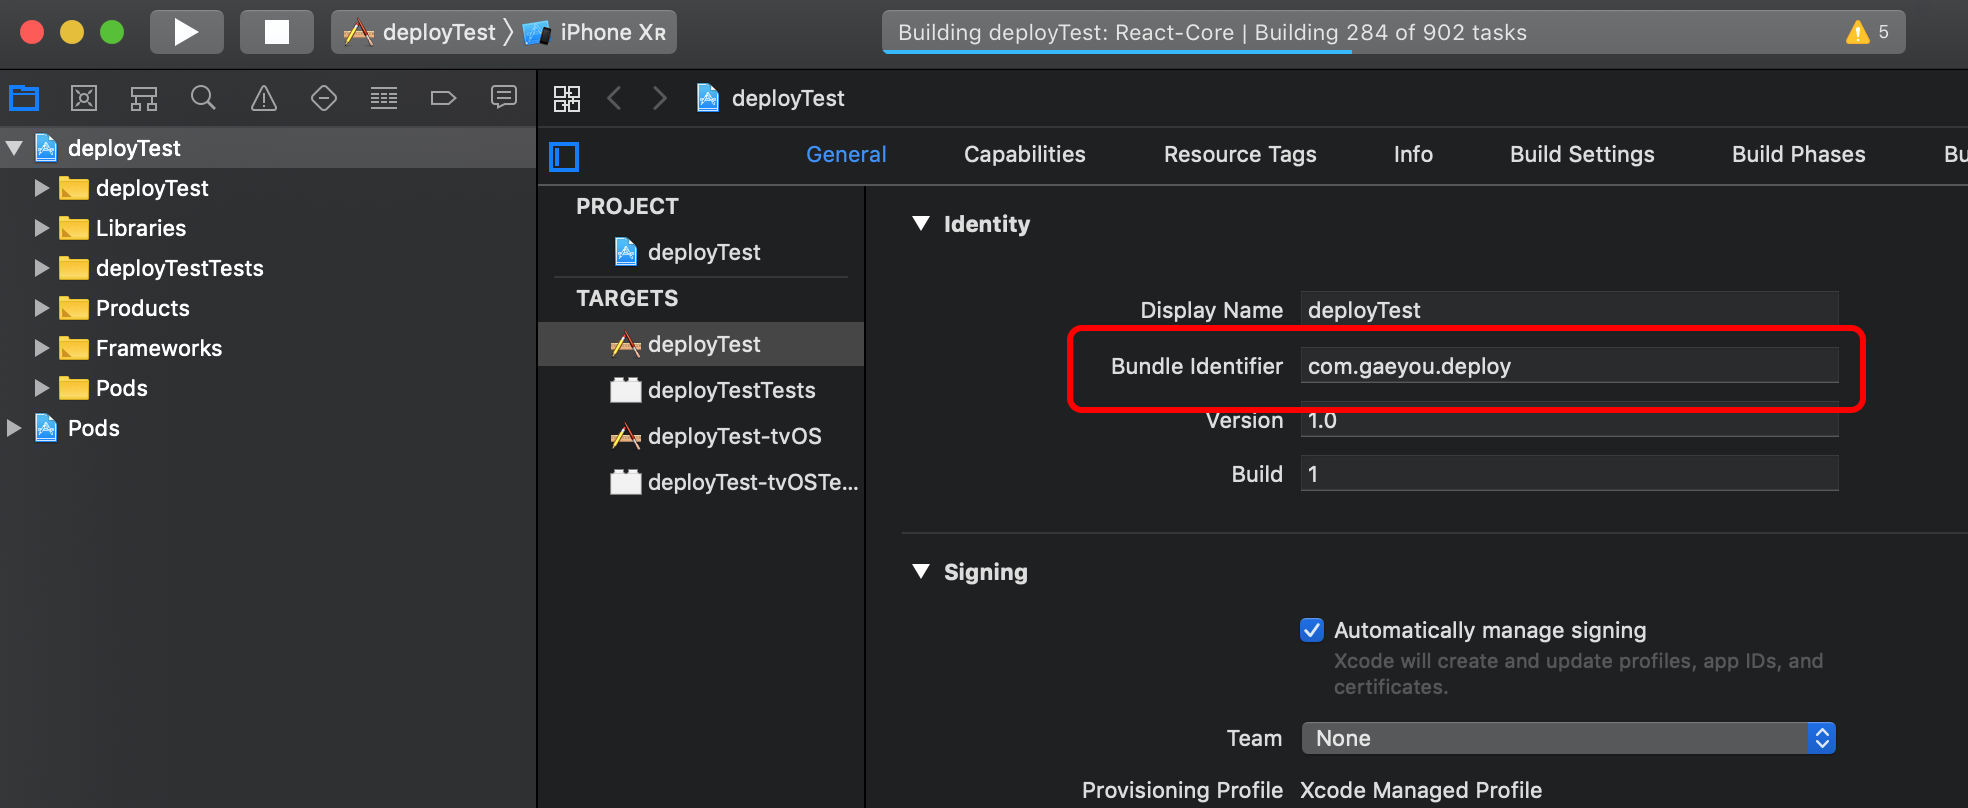This screenshot has width=1968, height=808.
Task: Select the deployTest-tvOS target
Action: coord(701,436)
